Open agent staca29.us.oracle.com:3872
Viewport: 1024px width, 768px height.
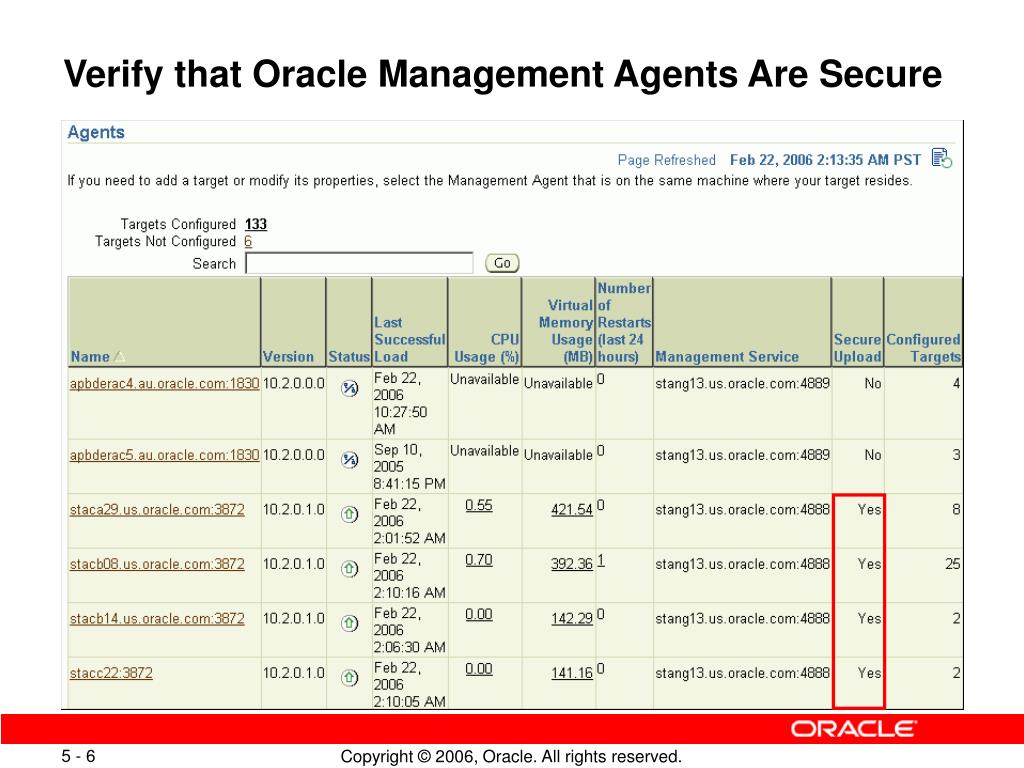tap(157, 509)
